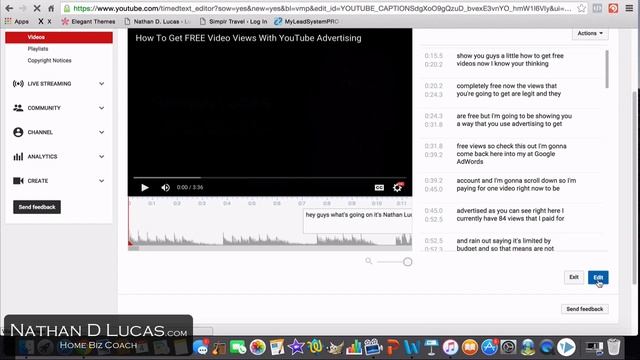Open Copyright Notices in the sidebar
Screen dimensions: 640x360
(49, 60)
